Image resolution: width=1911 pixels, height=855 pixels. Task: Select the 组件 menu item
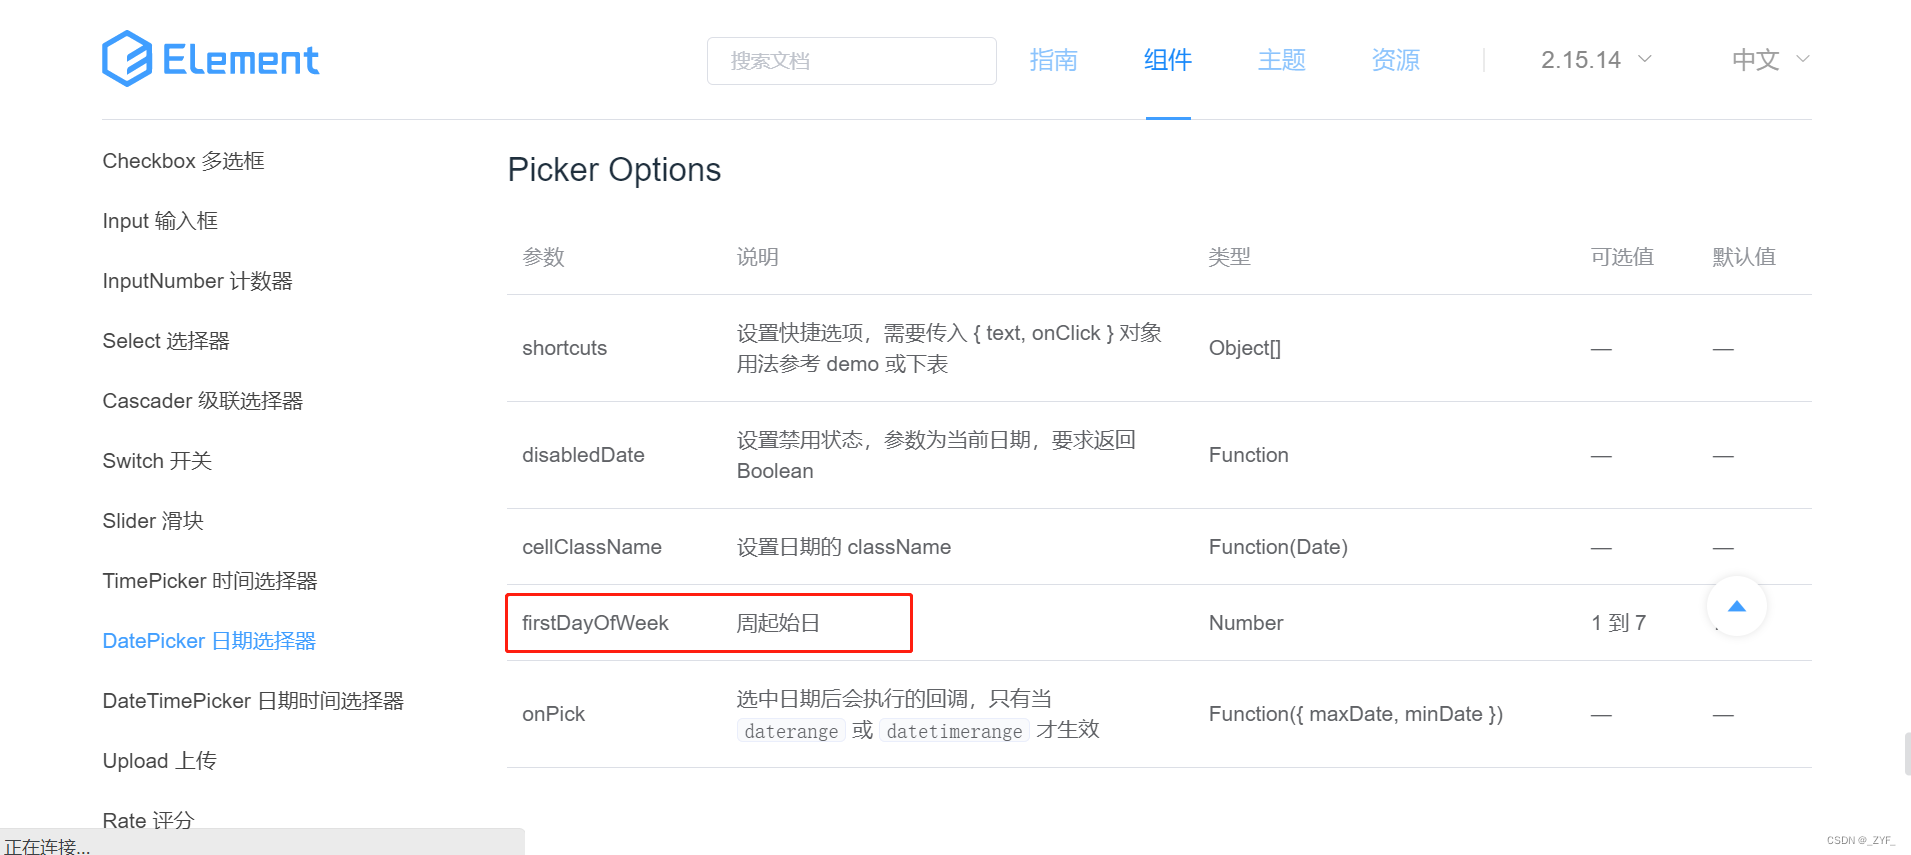pos(1167,60)
